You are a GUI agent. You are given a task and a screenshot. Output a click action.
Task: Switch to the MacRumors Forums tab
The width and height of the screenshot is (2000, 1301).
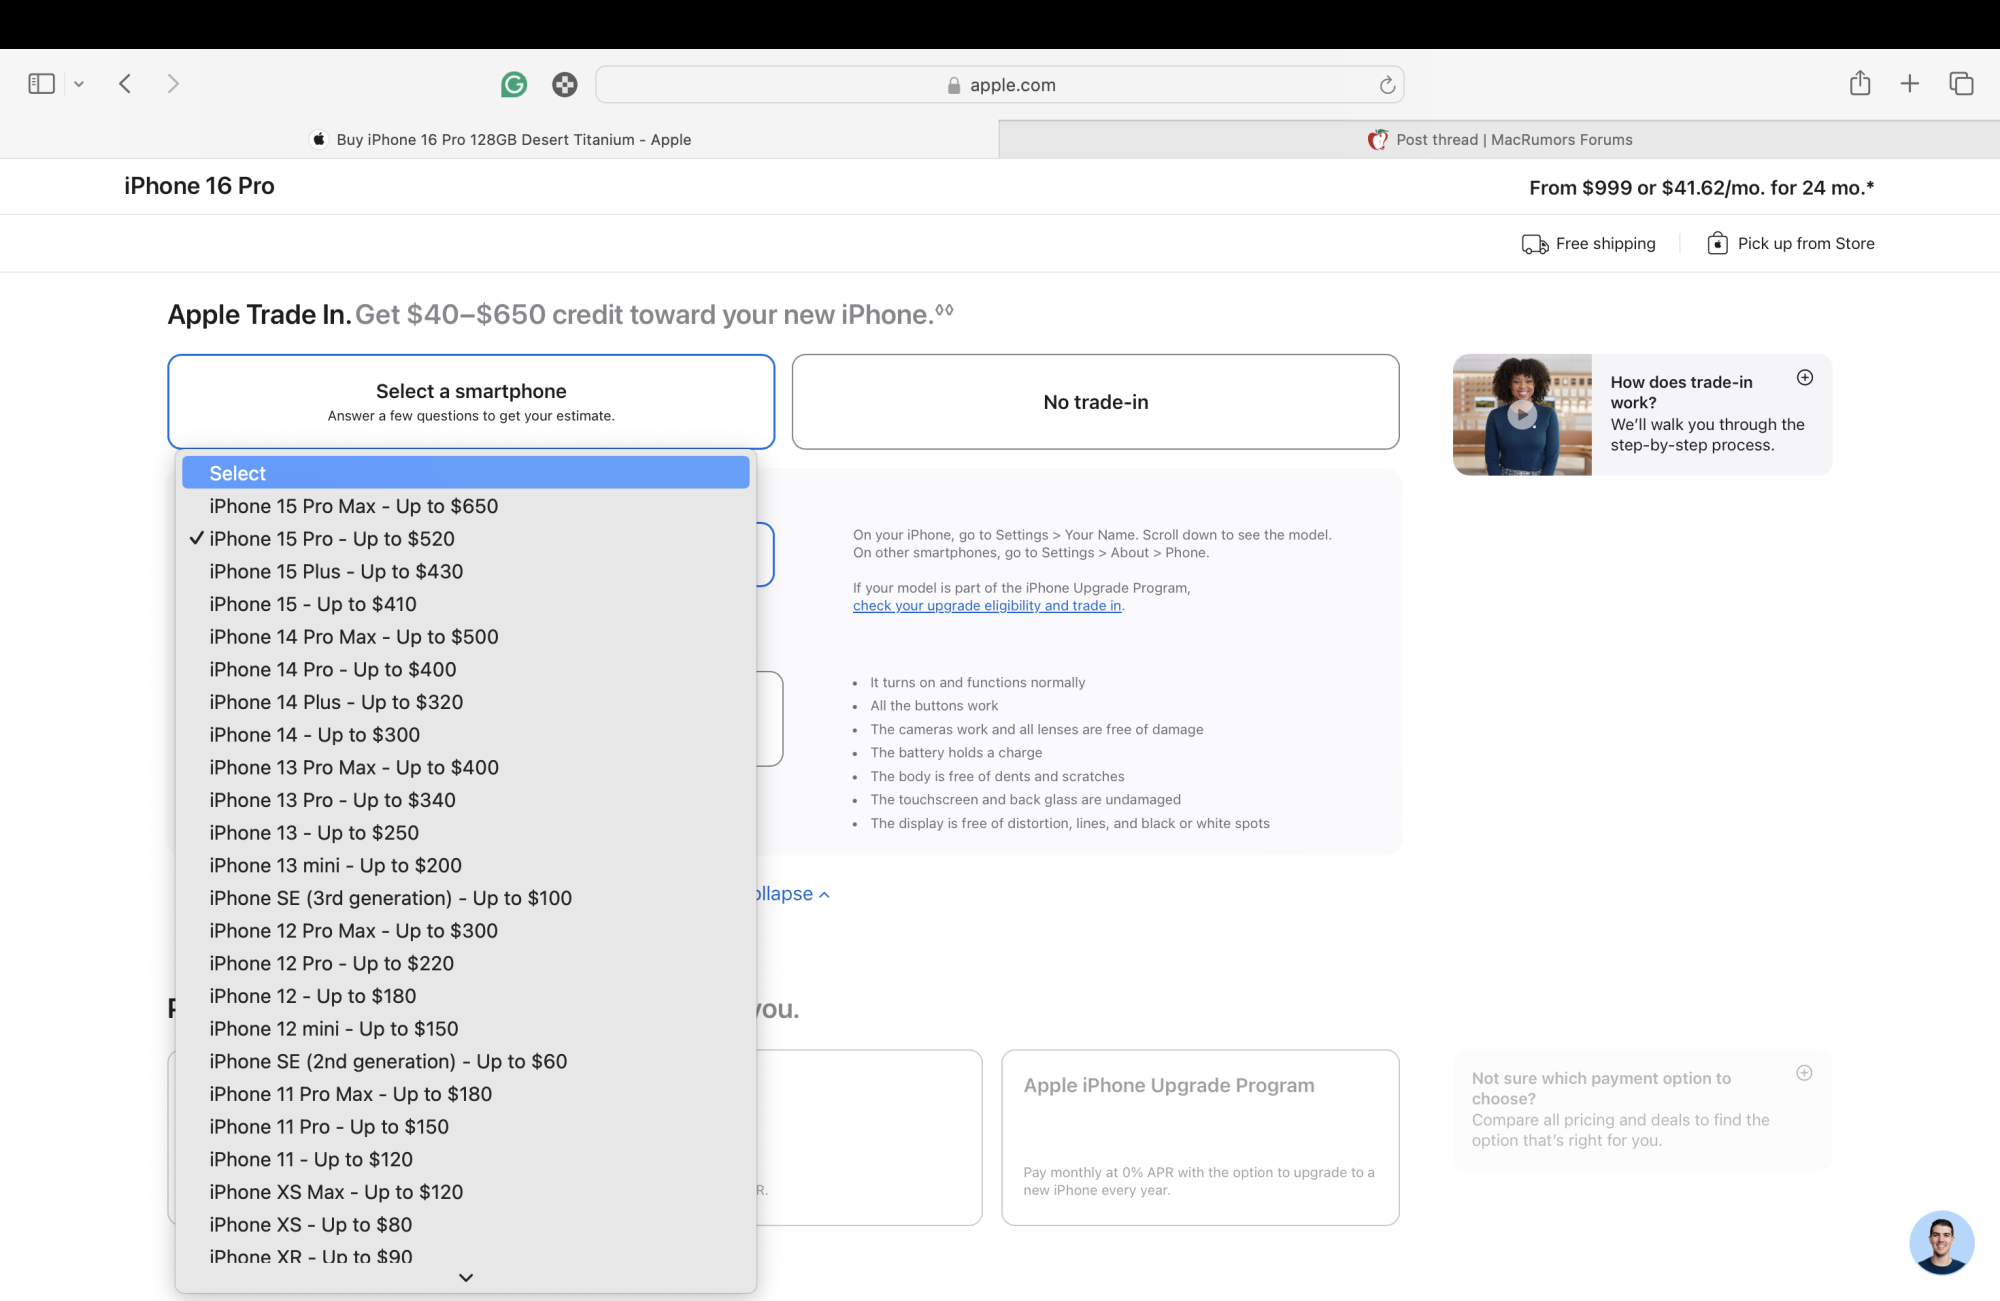click(x=1499, y=140)
